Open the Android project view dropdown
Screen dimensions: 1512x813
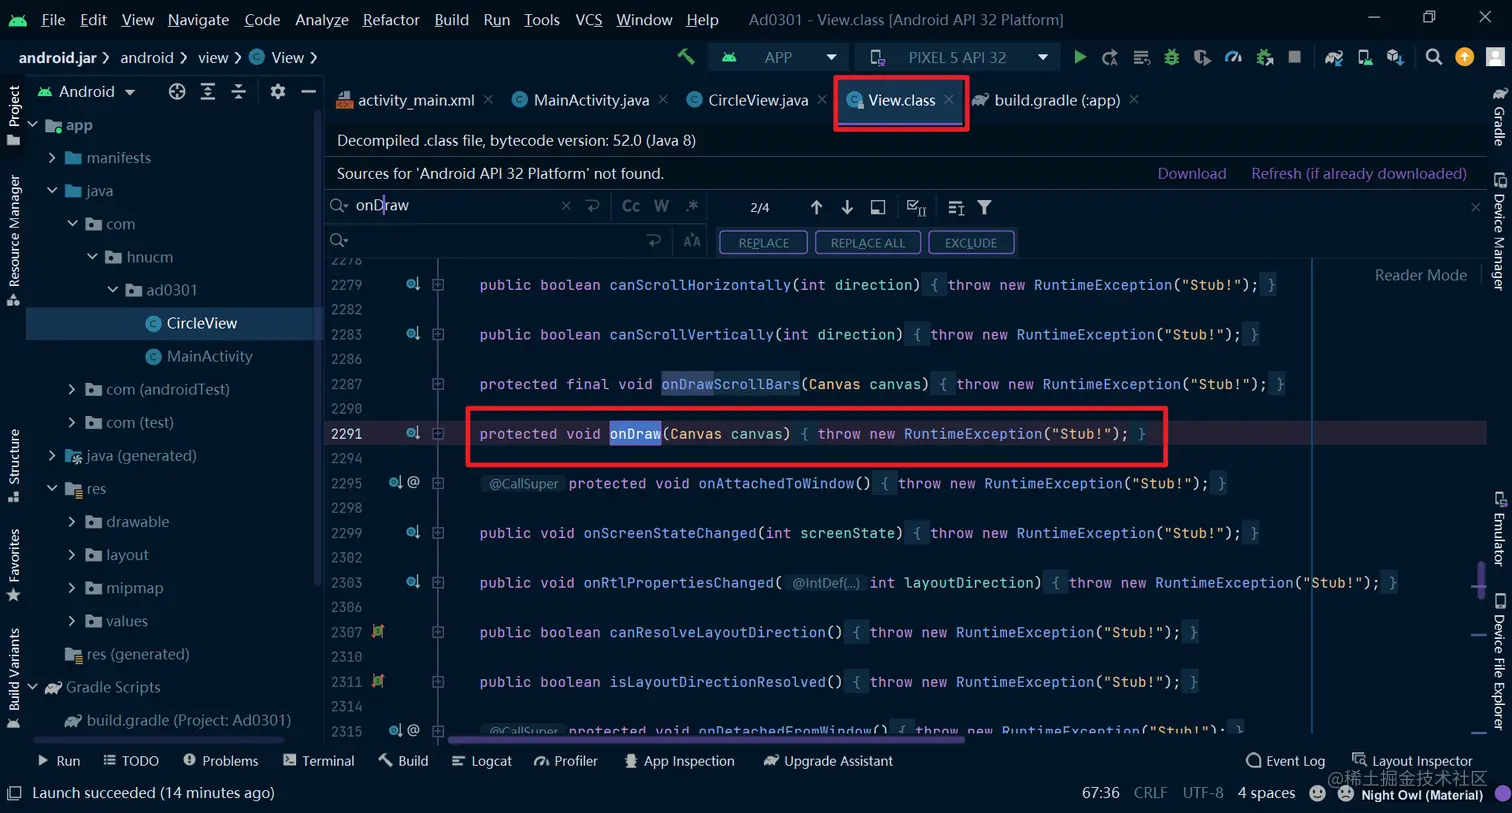86,91
